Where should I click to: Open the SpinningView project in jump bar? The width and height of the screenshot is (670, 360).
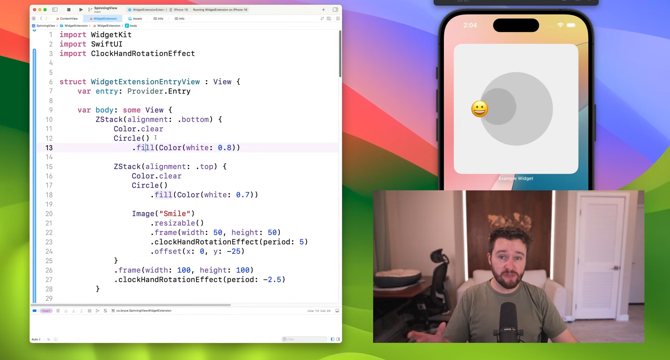tap(43, 26)
